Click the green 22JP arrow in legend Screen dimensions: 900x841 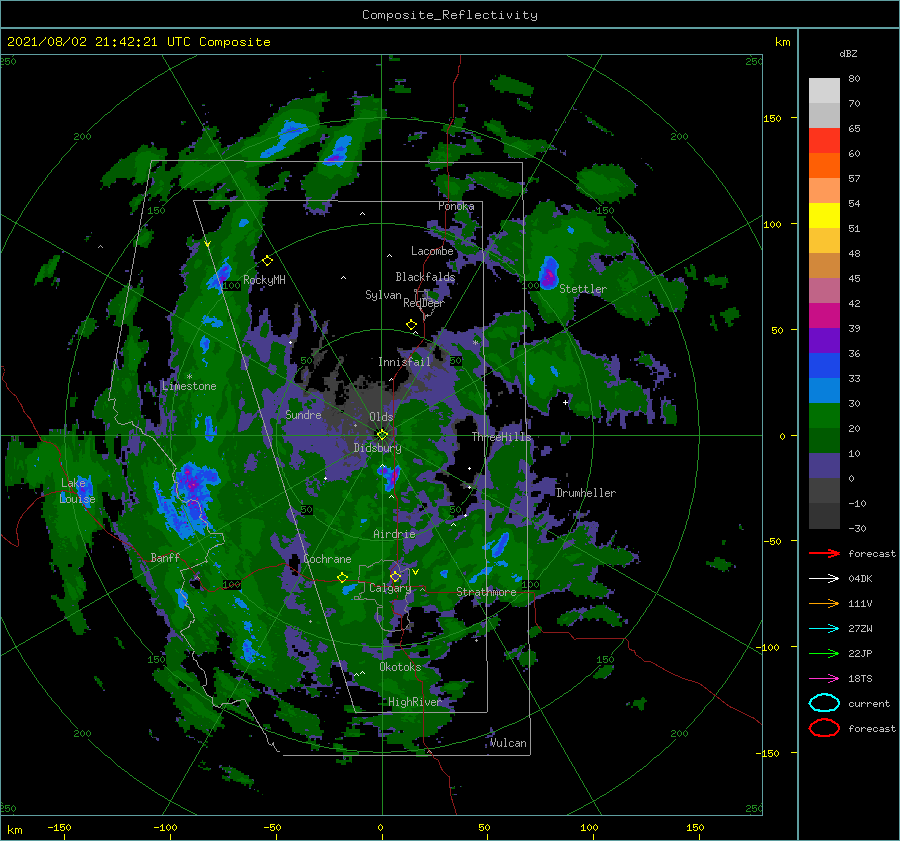tap(824, 653)
